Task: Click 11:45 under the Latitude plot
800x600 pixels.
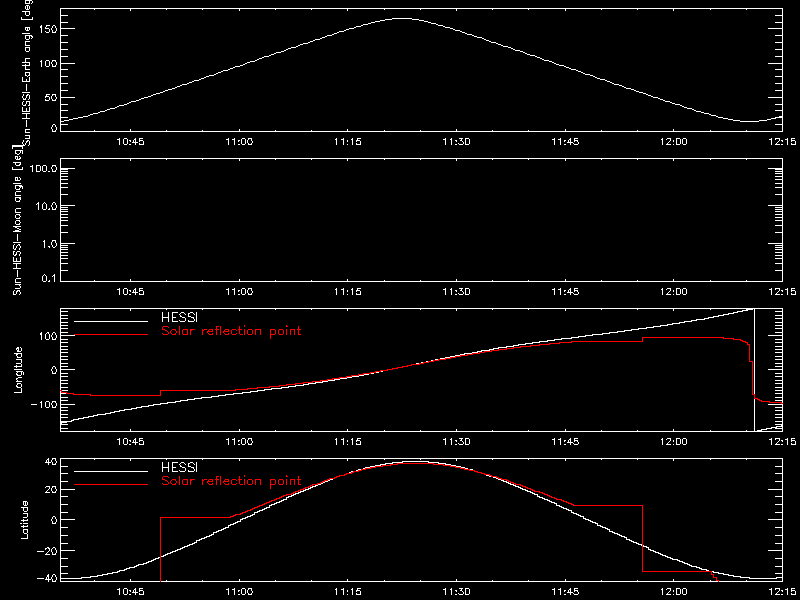Action: 565,592
